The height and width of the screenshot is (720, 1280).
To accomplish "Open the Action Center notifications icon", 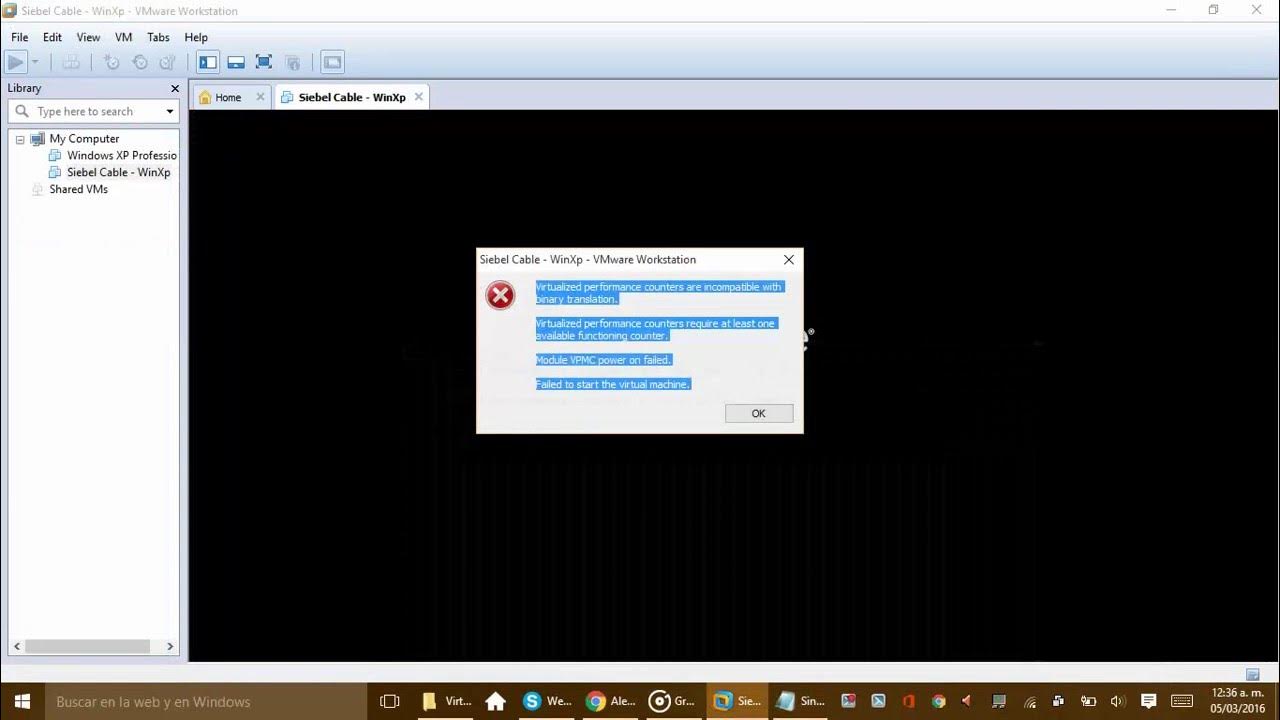I will (x=1149, y=701).
